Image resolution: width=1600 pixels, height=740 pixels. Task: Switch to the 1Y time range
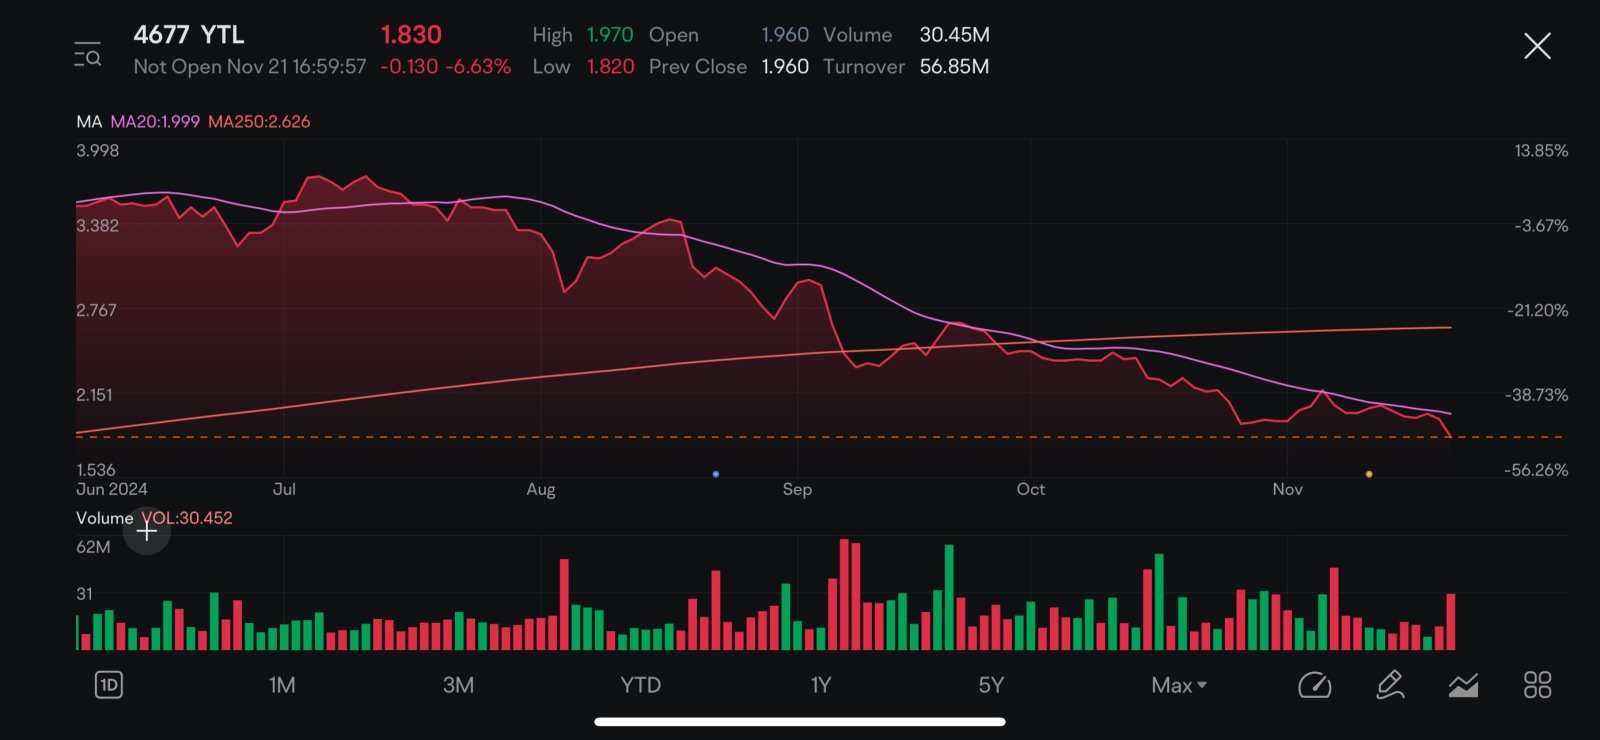coord(820,685)
